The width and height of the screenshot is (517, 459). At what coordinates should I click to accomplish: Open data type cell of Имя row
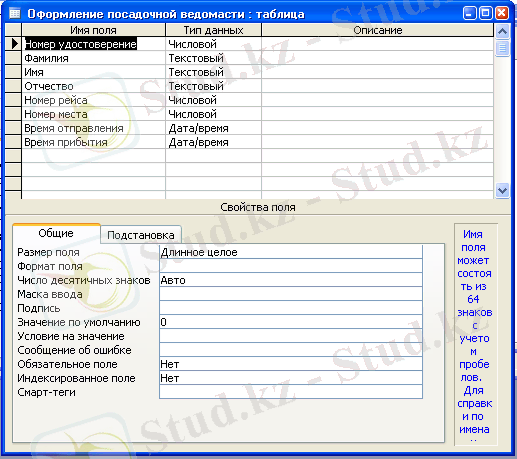(213, 72)
